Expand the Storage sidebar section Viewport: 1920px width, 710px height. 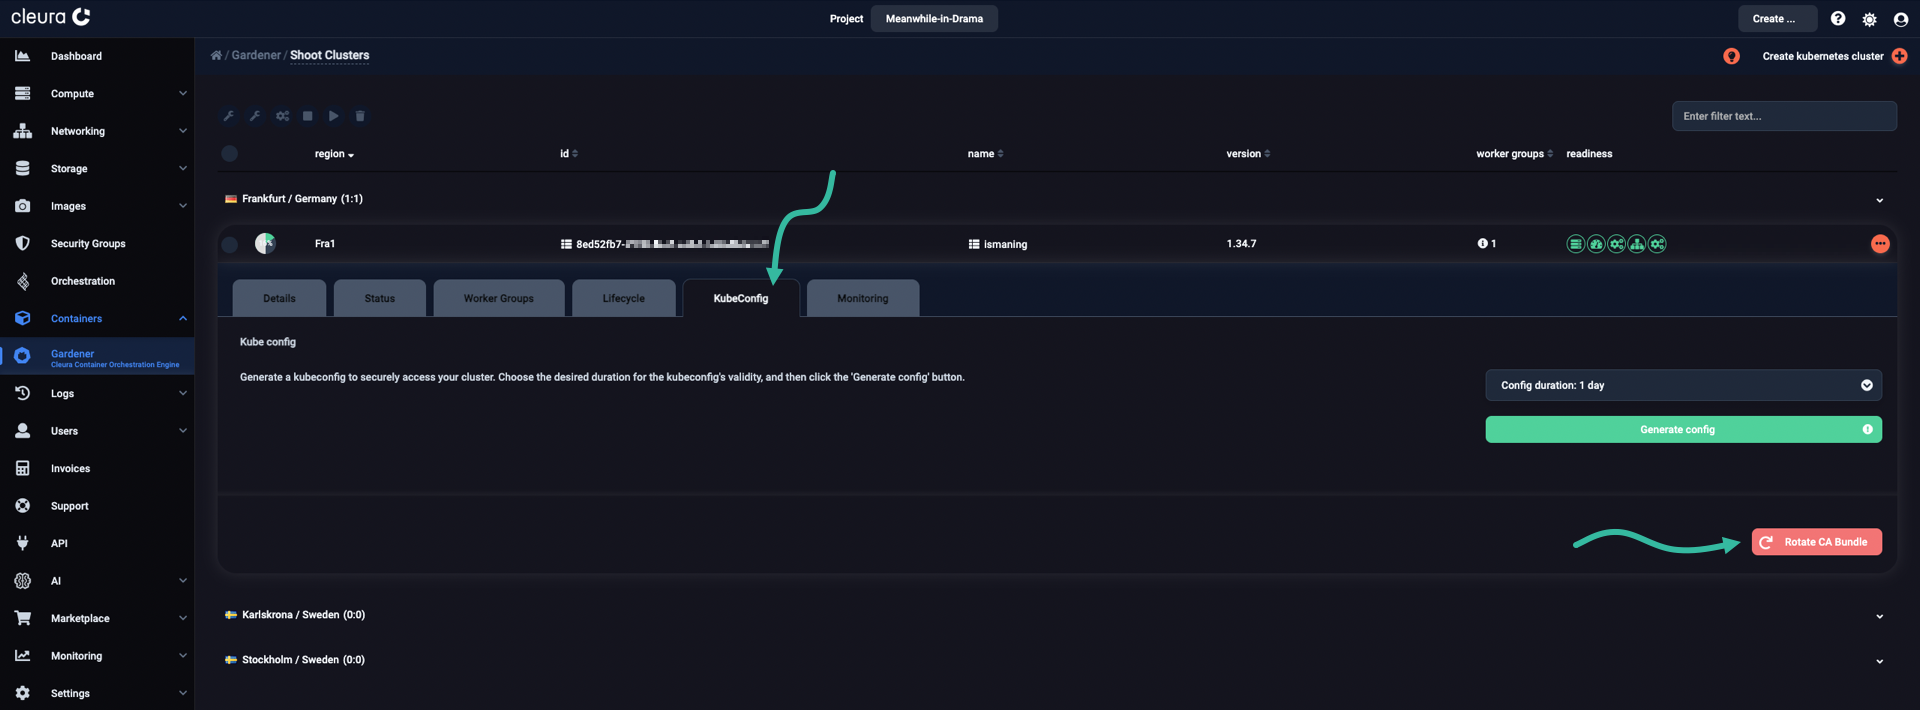[97, 168]
